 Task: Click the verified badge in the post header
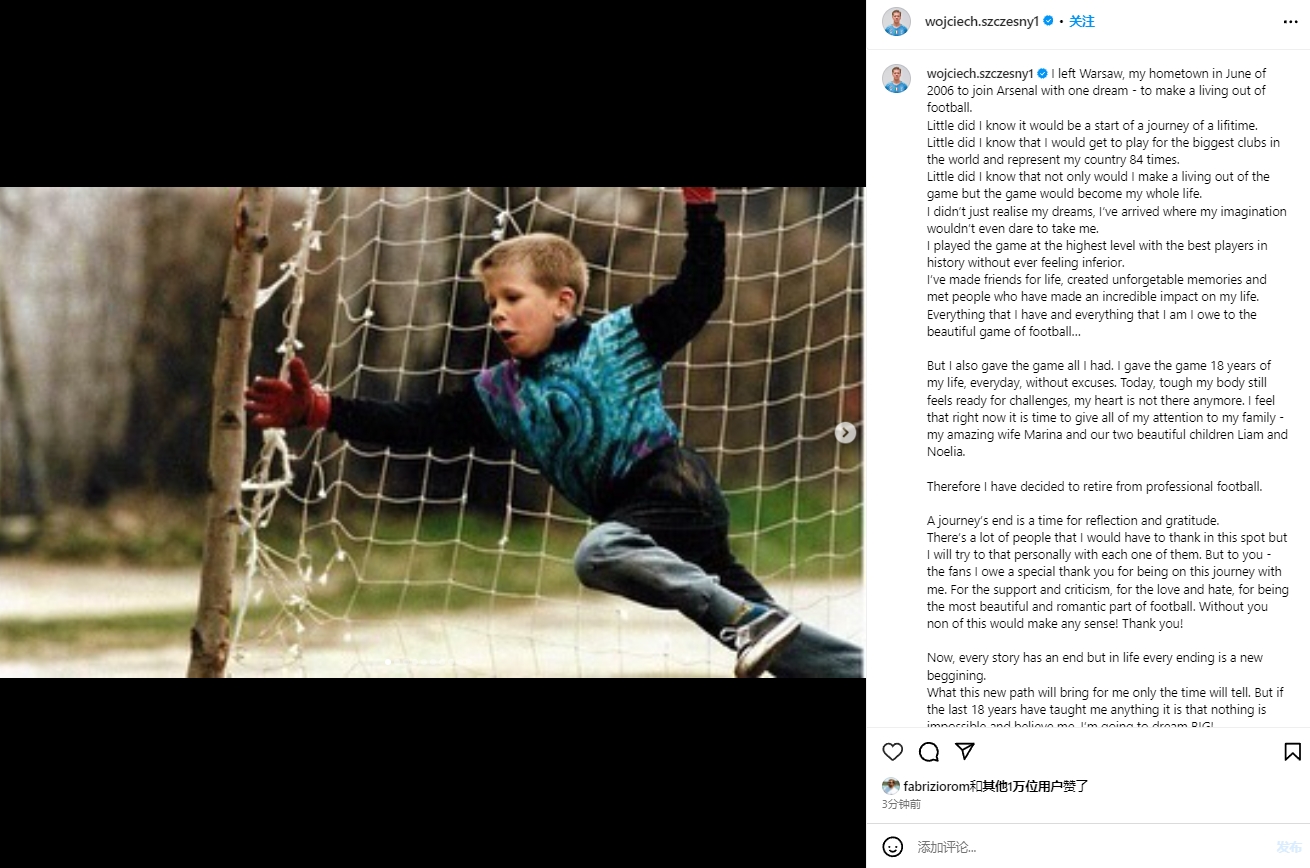pyautogui.click(x=1048, y=21)
